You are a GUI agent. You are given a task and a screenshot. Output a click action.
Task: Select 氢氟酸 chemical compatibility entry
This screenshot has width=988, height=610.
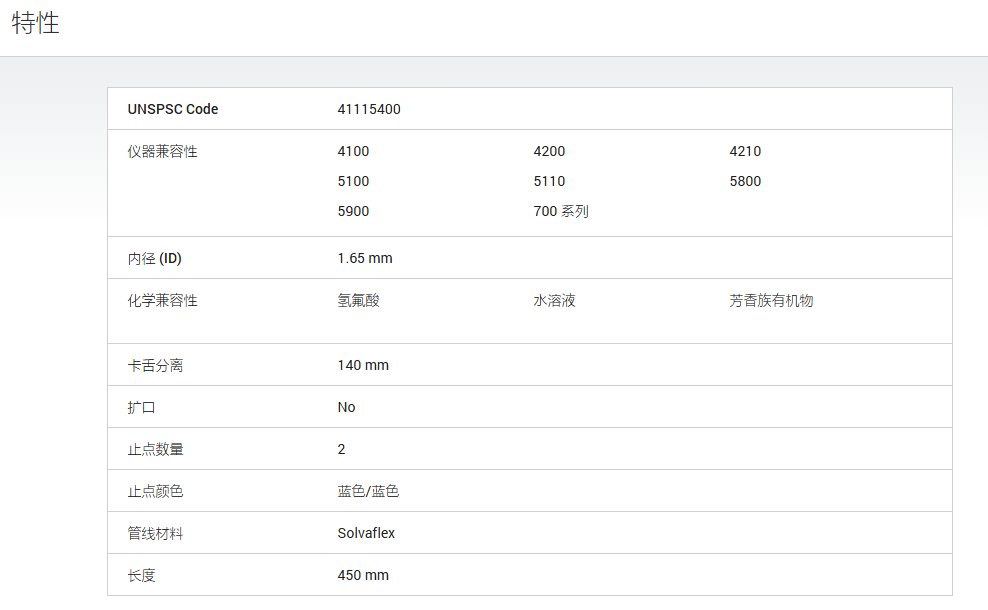[x=359, y=301]
